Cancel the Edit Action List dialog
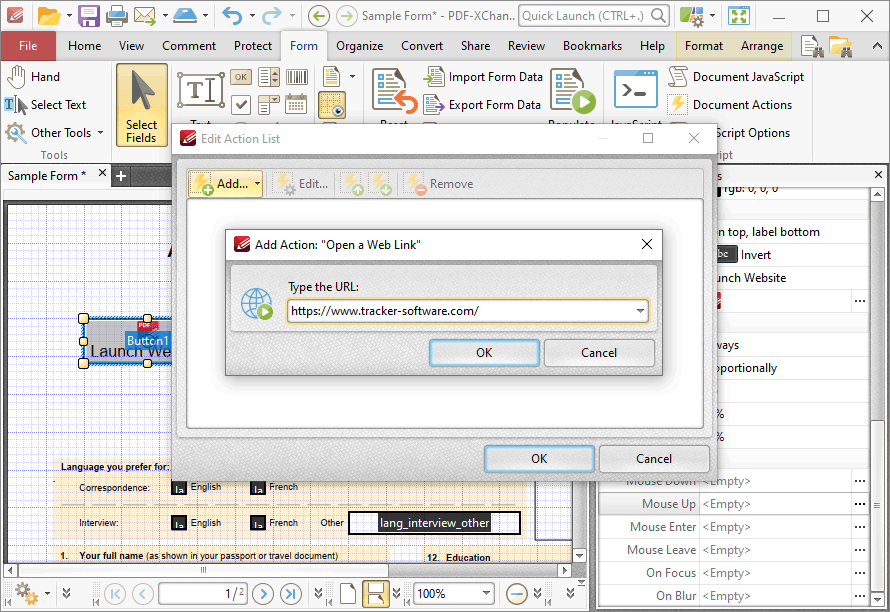 (x=654, y=459)
